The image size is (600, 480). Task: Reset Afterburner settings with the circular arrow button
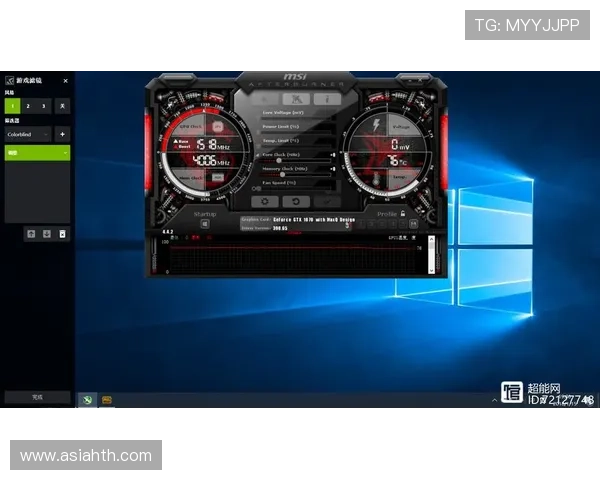[296, 201]
